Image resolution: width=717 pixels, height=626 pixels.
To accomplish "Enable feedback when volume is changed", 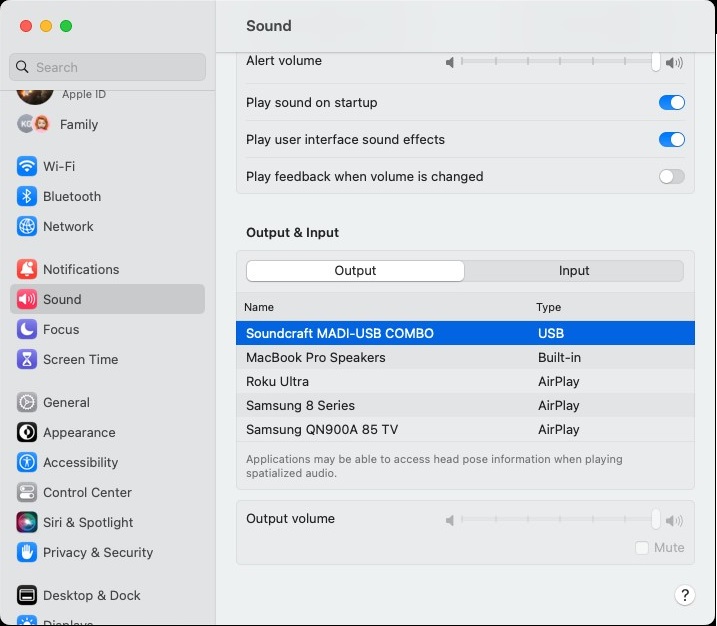I will point(671,177).
